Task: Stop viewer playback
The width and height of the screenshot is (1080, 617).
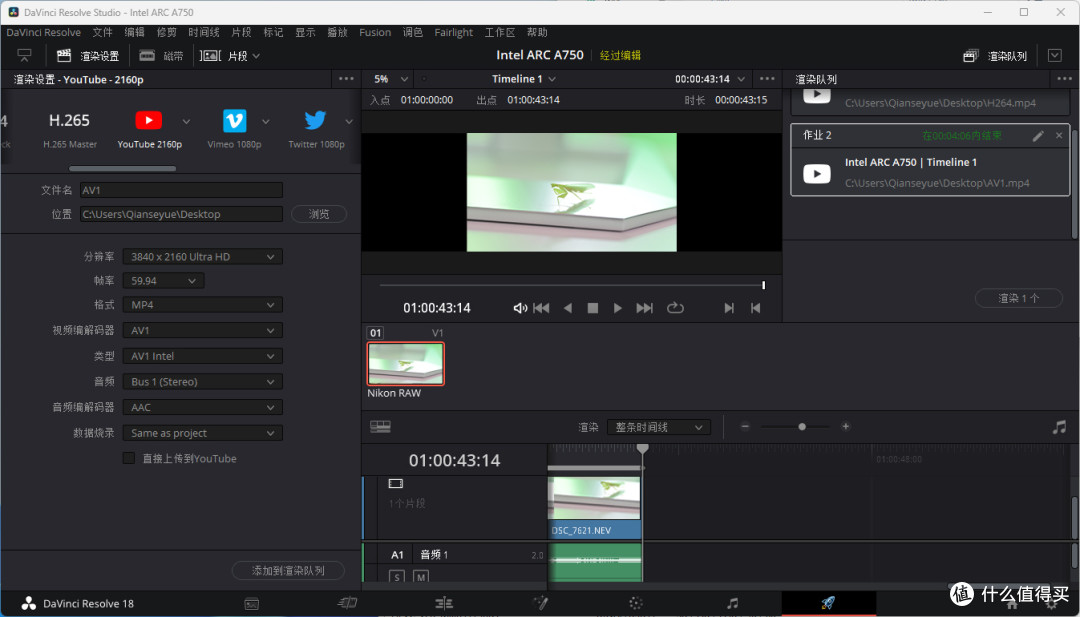Action: 592,308
